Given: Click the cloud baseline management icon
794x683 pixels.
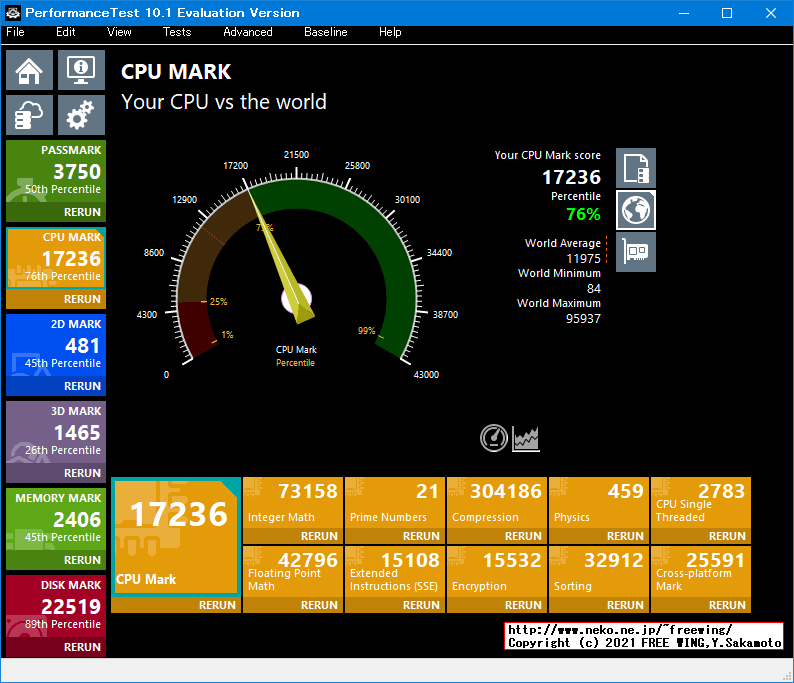Looking at the screenshot, I should 30,115.
